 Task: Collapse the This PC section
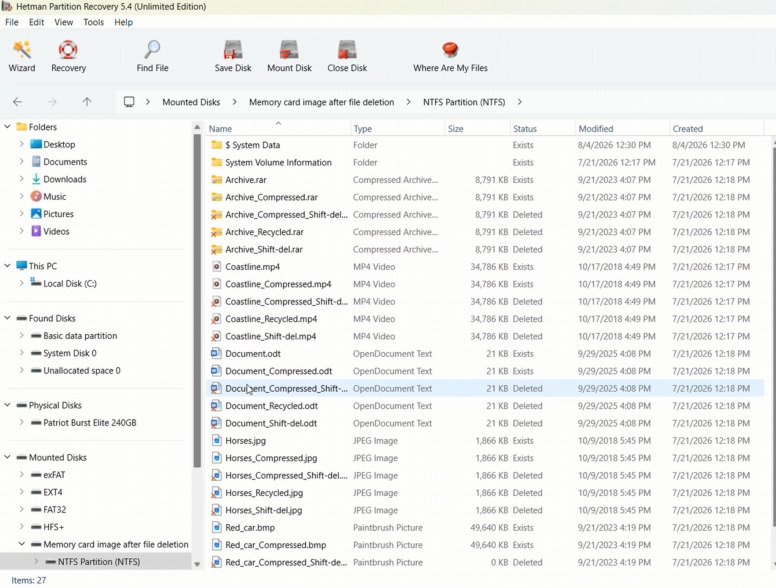7,266
